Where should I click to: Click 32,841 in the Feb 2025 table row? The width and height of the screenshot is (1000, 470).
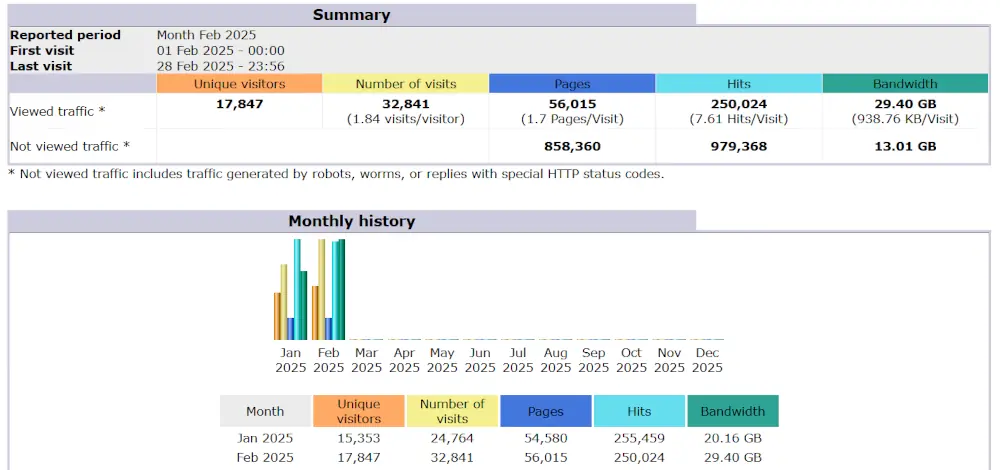452,457
